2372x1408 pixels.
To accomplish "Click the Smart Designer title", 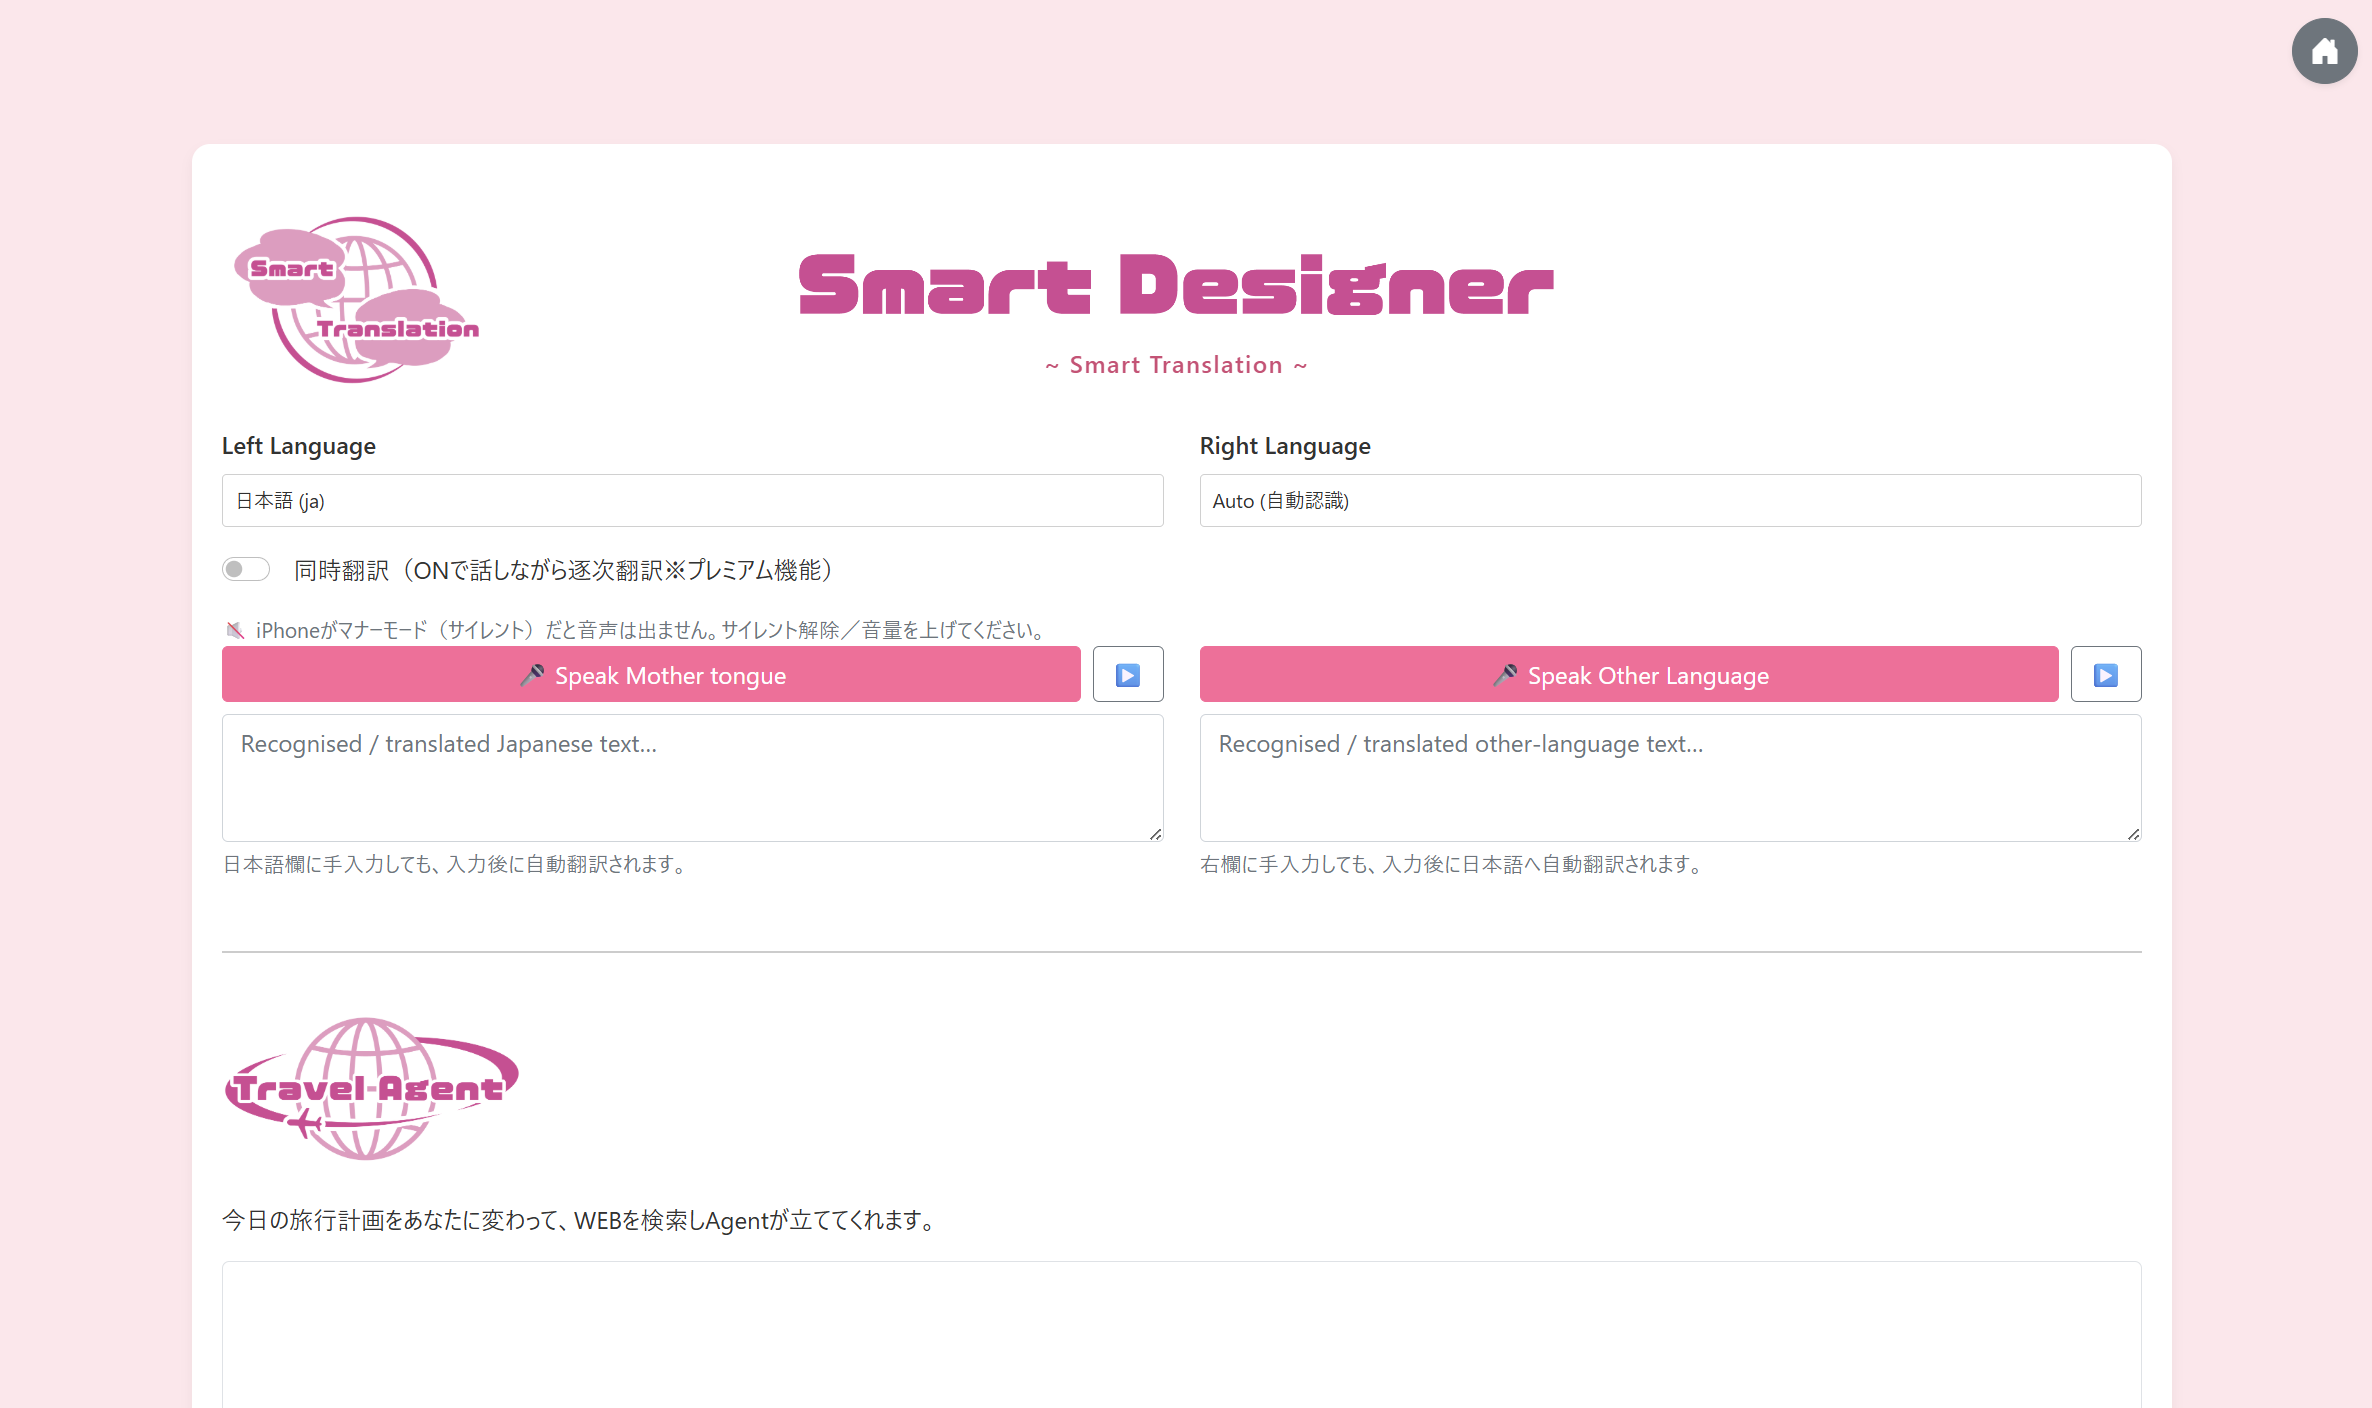I will [x=1176, y=284].
